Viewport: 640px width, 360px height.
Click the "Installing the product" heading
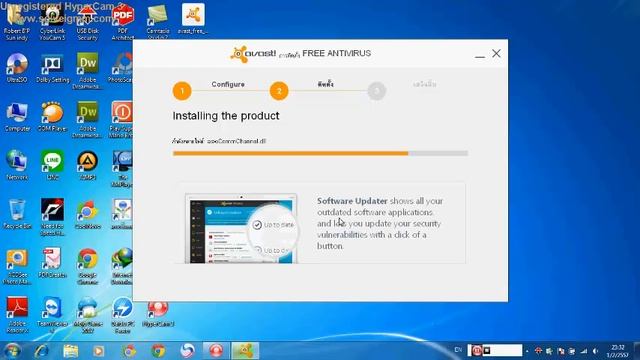(226, 116)
